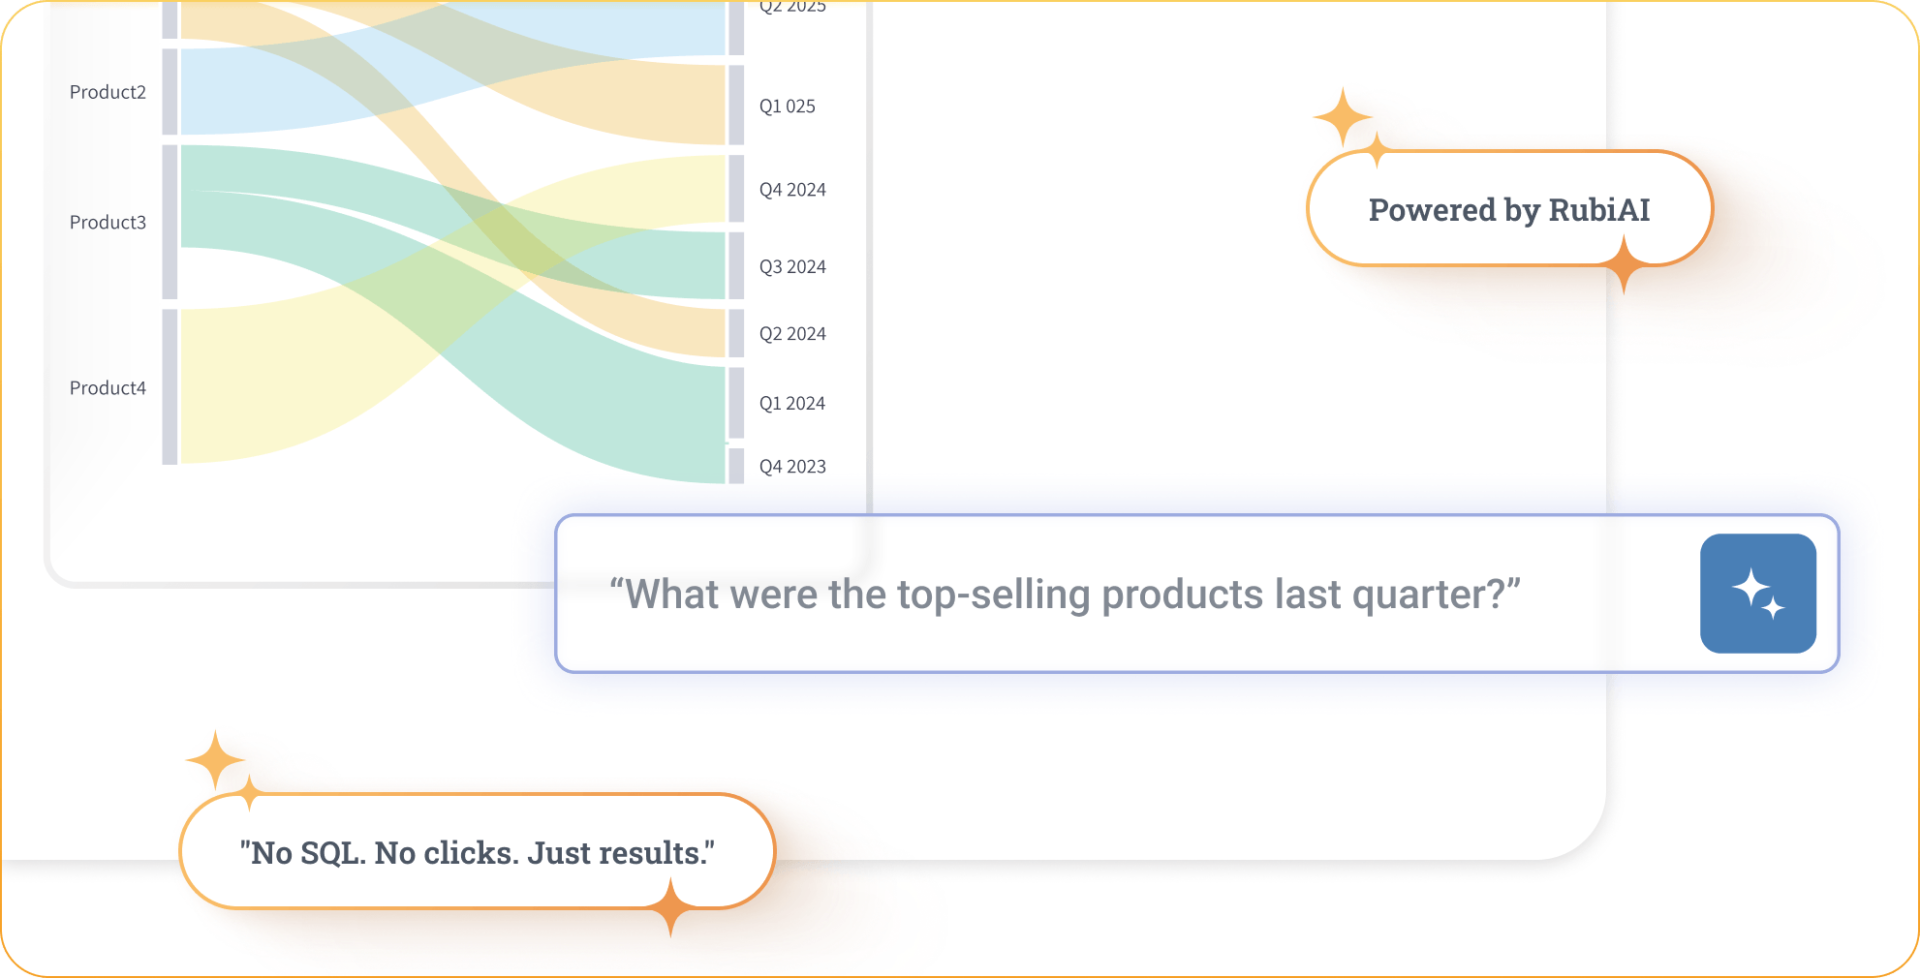The height and width of the screenshot is (978, 1920).
Task: Select the Product4 label in the chart
Action: click(107, 388)
